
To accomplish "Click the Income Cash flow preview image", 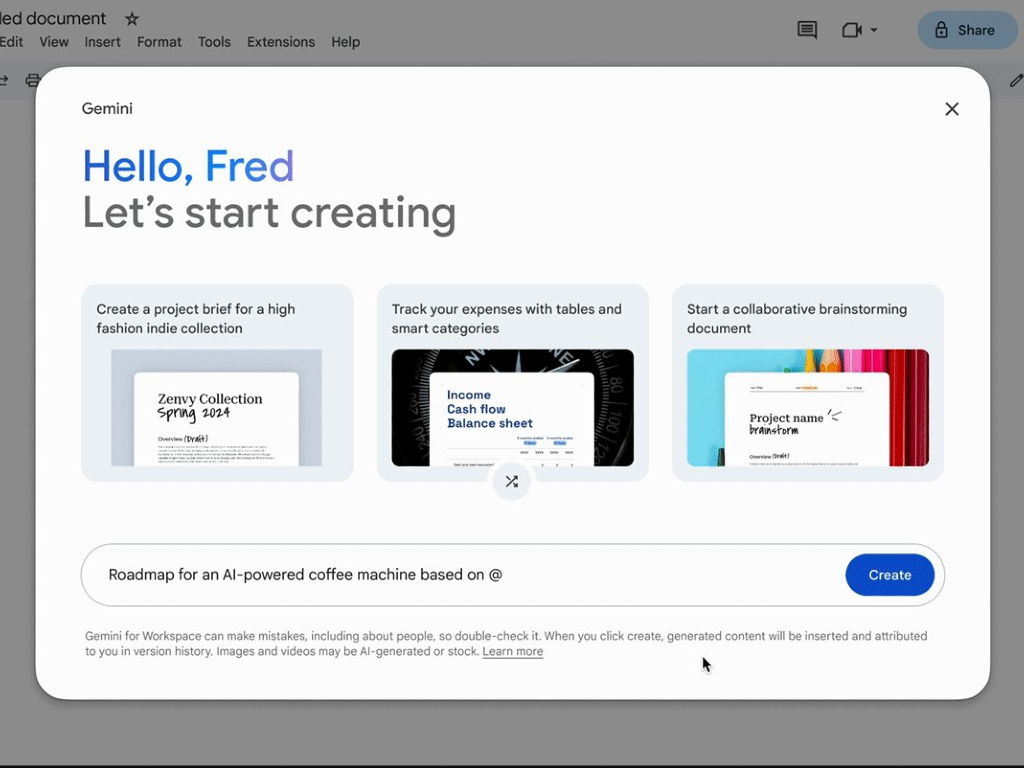I will [x=513, y=408].
